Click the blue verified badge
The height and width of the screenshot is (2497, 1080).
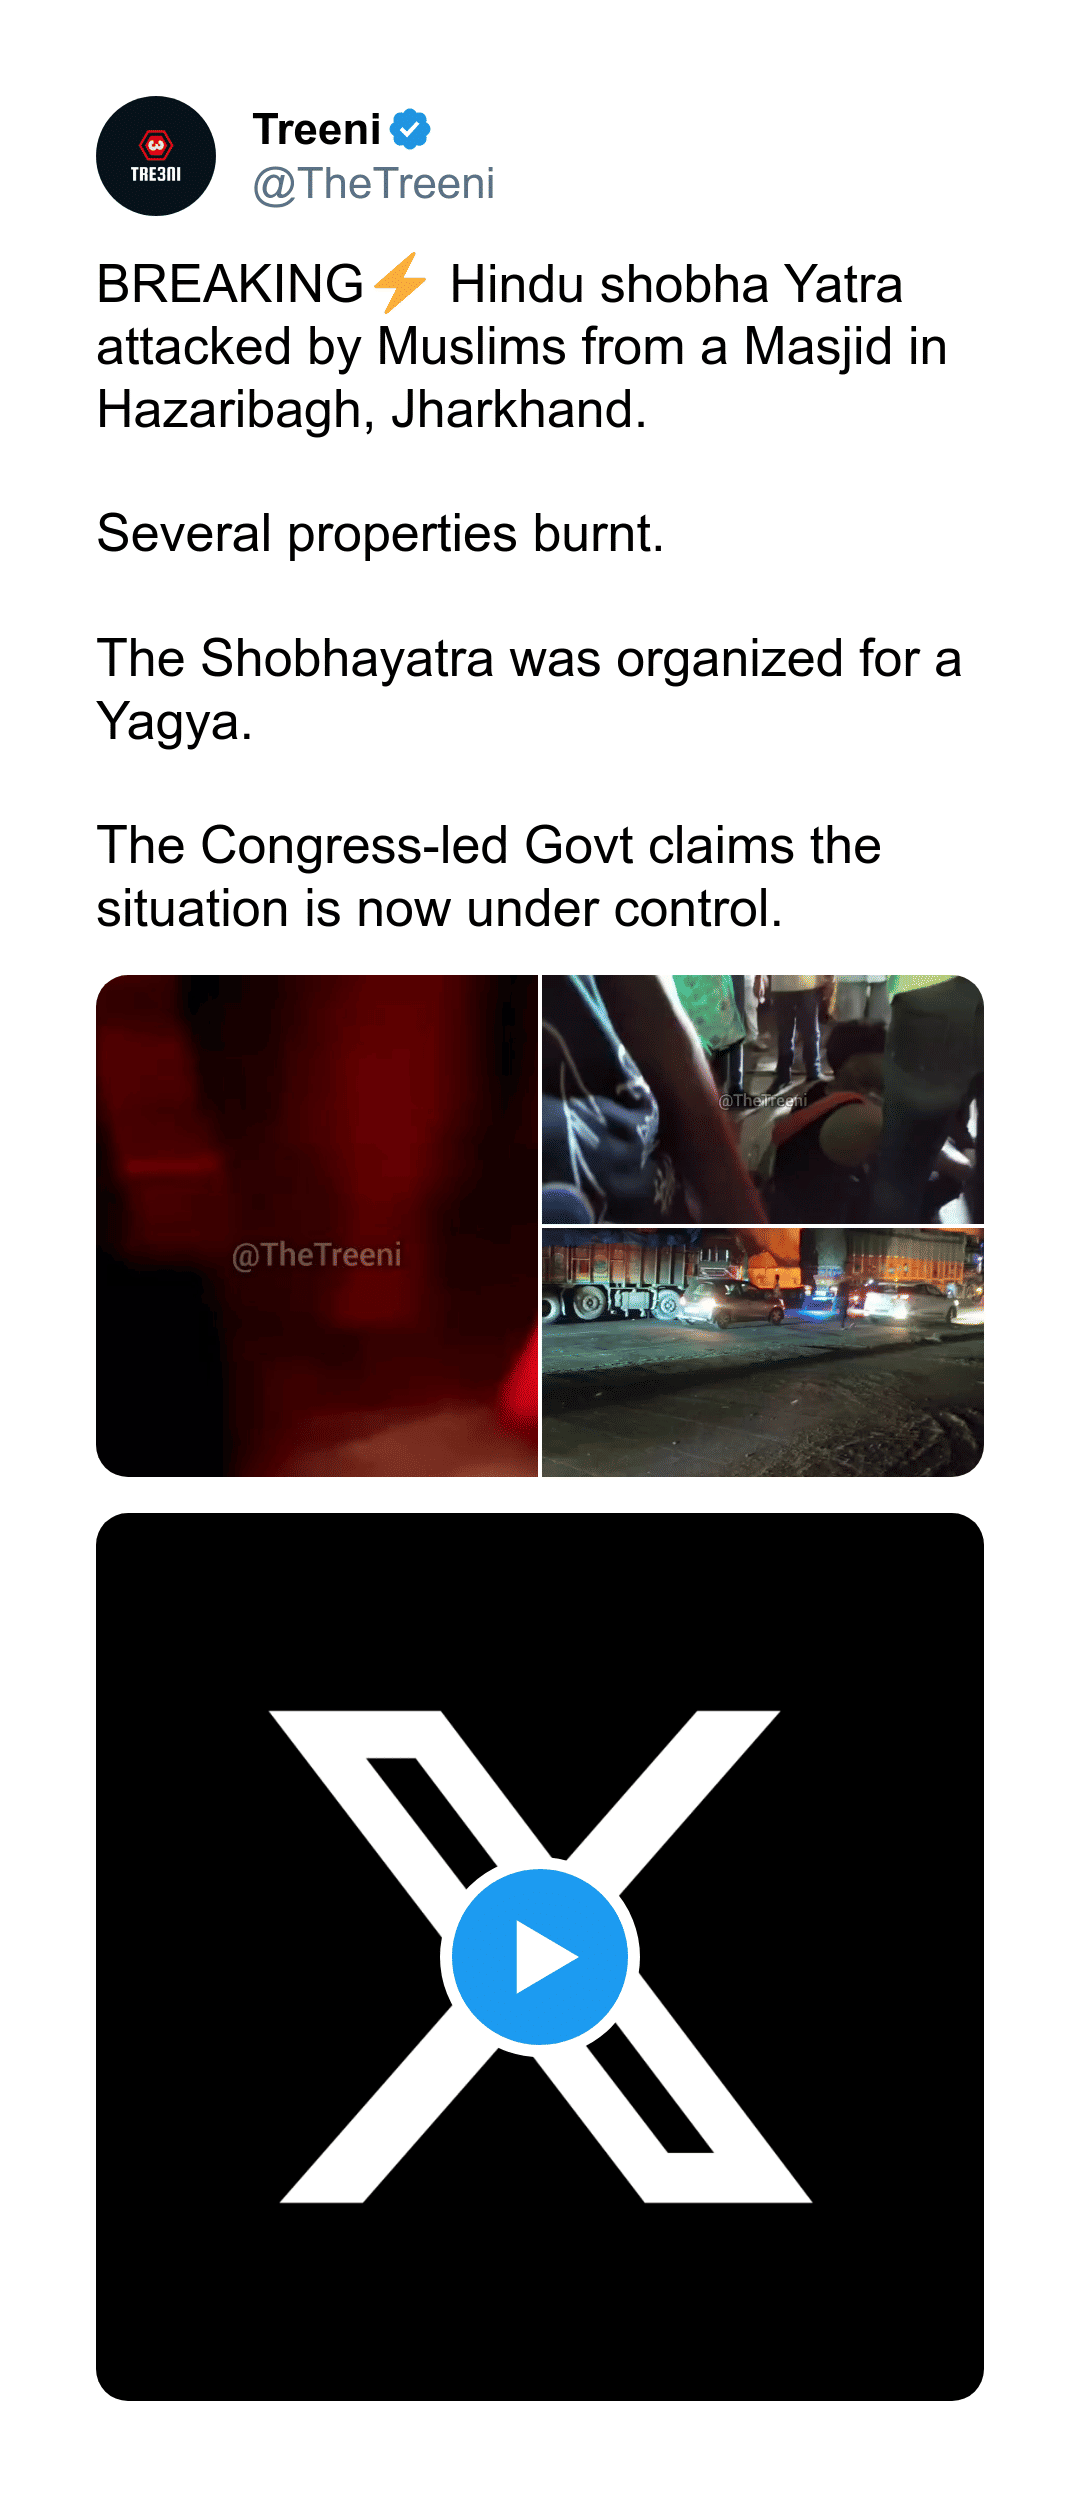(x=410, y=129)
